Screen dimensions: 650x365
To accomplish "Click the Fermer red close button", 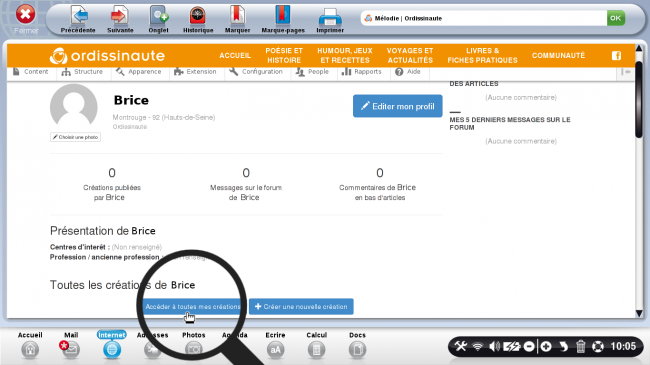I will click(25, 15).
